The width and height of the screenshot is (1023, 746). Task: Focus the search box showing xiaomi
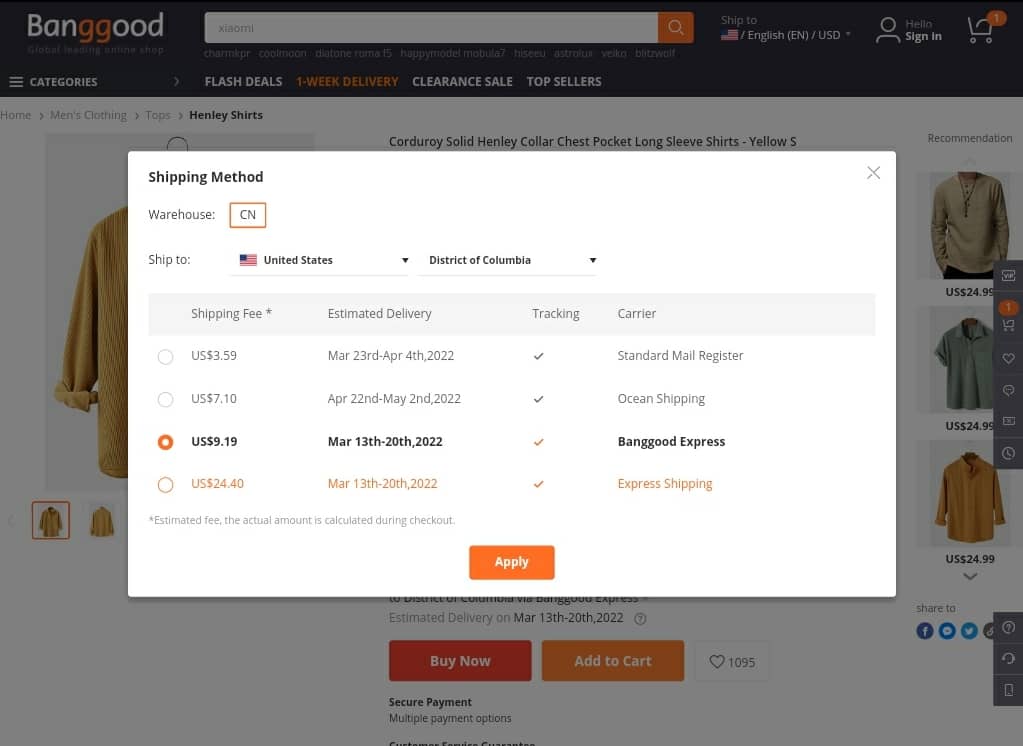coord(431,27)
